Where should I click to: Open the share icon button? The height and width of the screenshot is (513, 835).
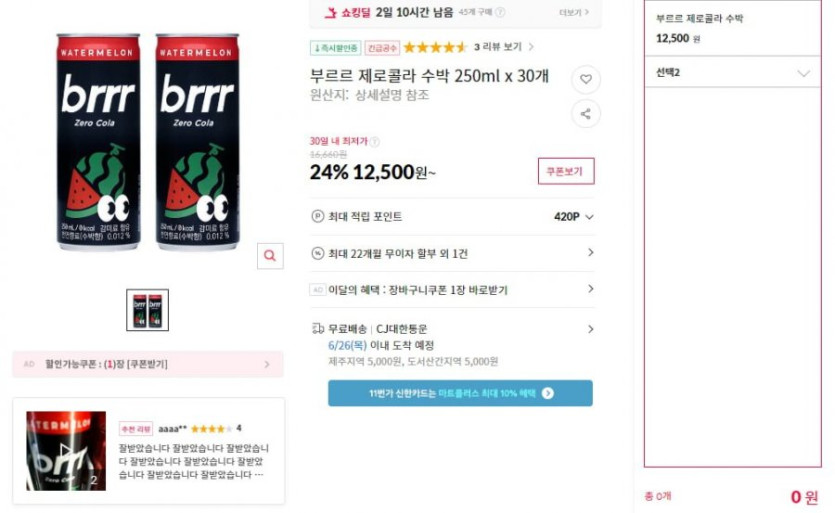(586, 114)
